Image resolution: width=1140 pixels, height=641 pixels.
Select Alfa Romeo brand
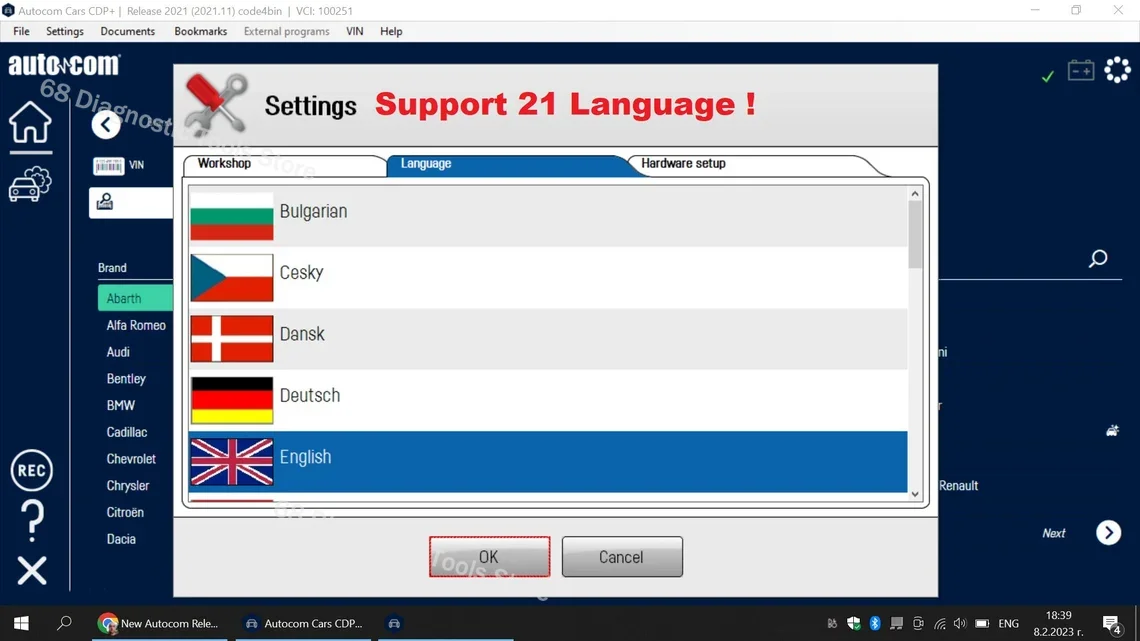click(136, 326)
